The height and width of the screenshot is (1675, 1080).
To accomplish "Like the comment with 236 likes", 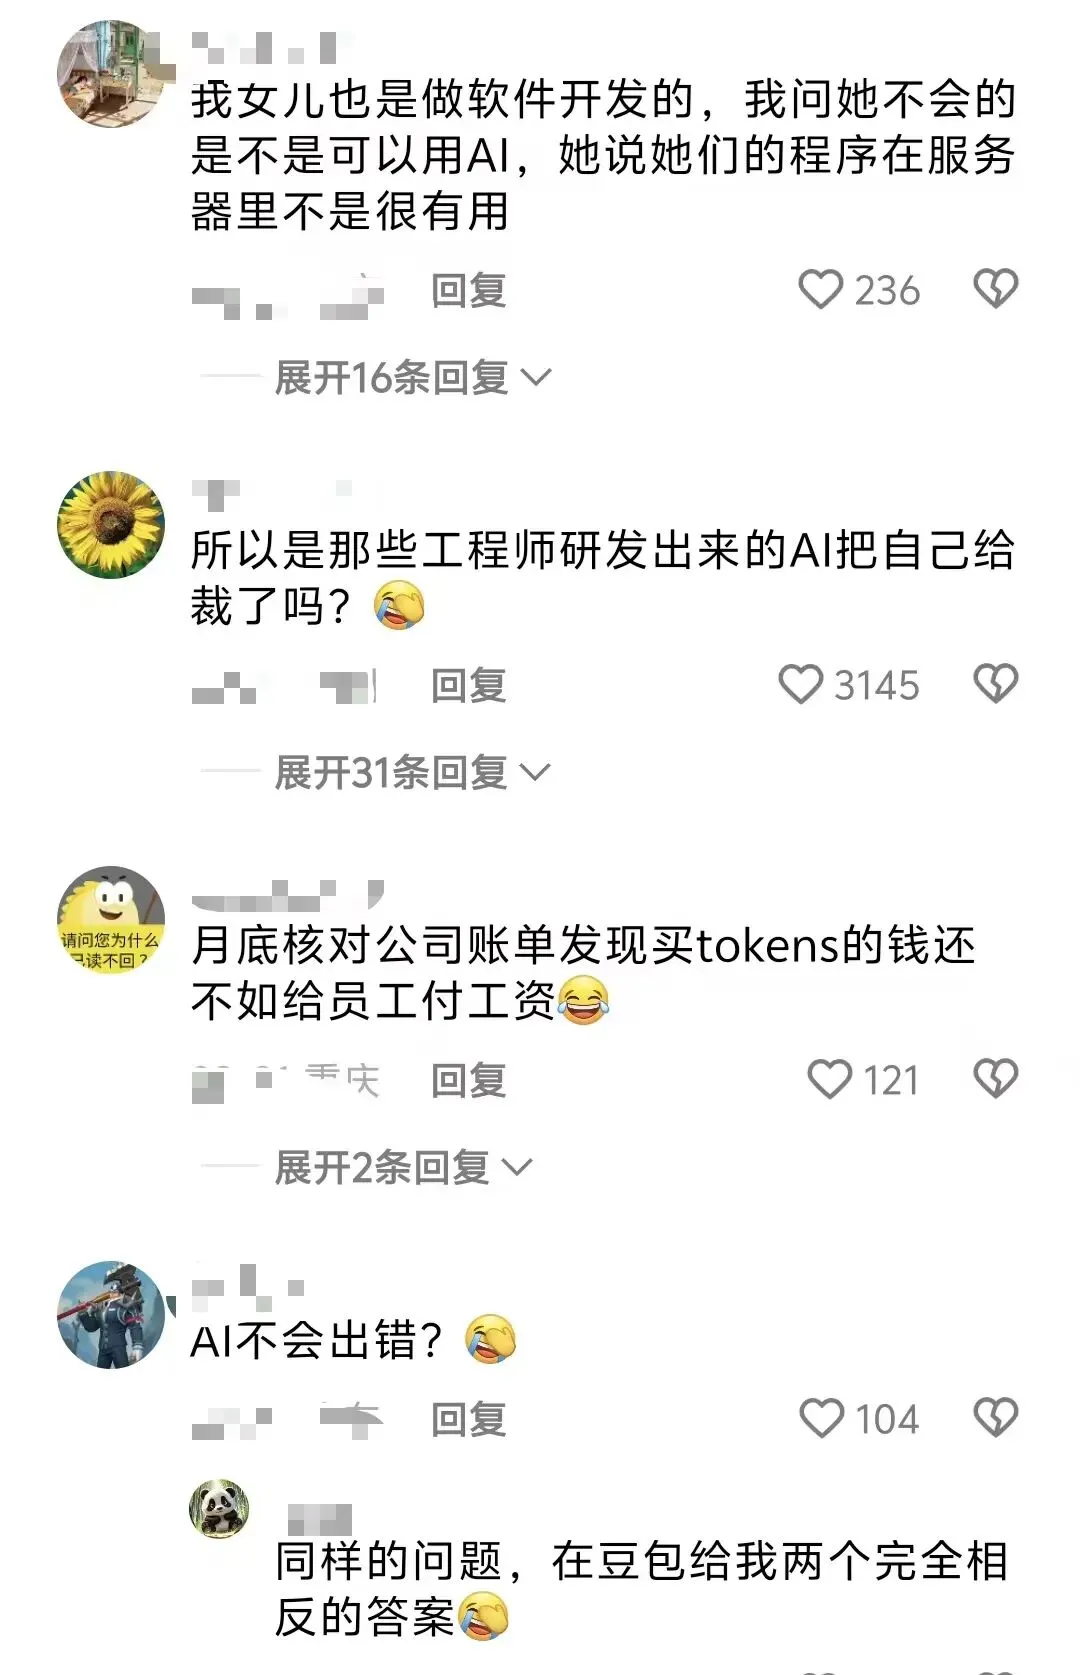I will point(821,290).
